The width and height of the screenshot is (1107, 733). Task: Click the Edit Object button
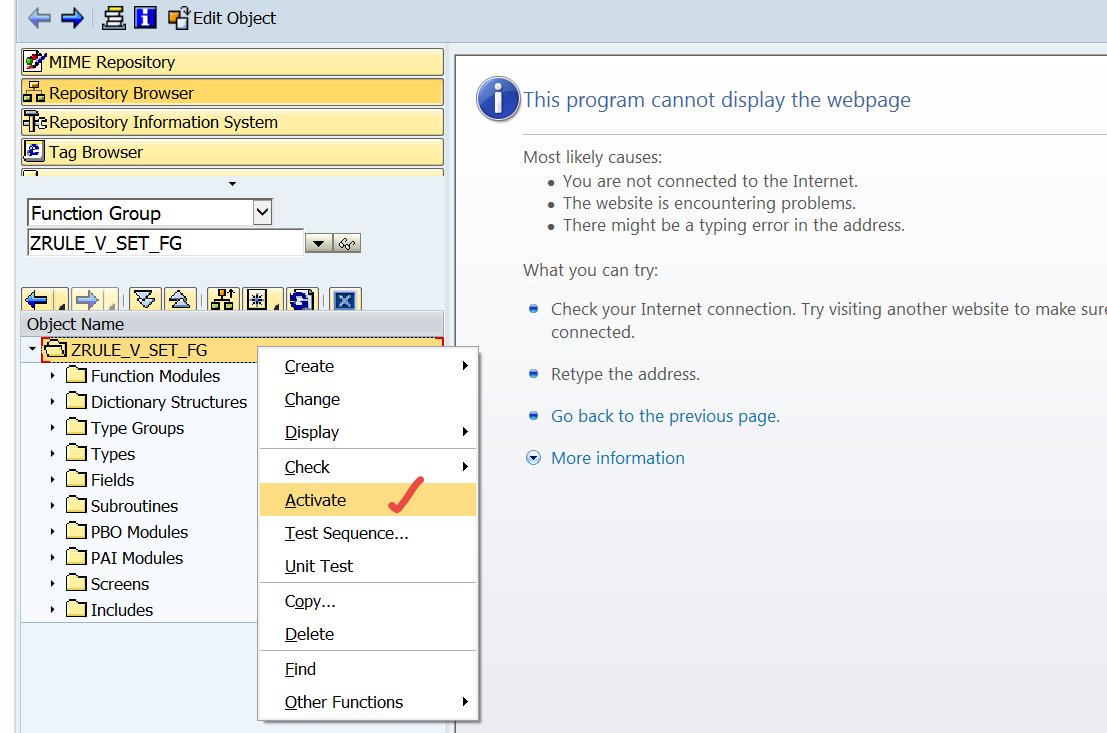pyautogui.click(x=222, y=18)
